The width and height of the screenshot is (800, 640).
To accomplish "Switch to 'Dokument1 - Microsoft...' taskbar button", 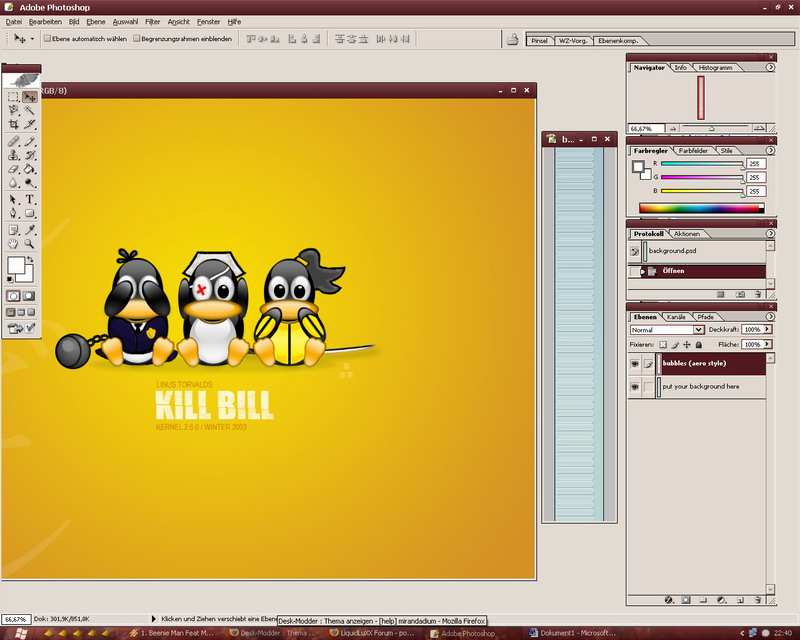I will pyautogui.click(x=573, y=633).
